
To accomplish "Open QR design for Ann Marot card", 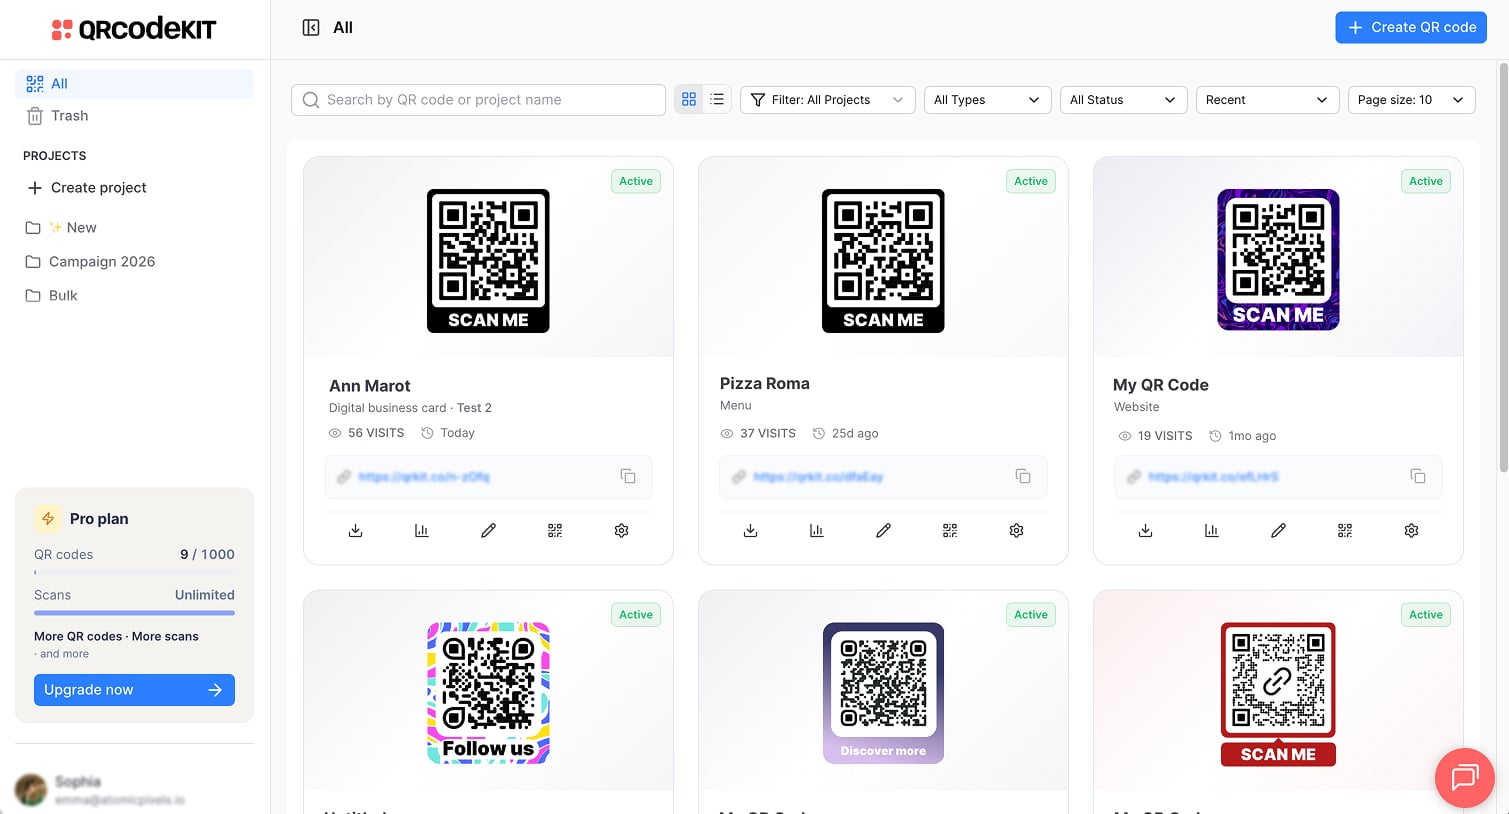I will [555, 531].
